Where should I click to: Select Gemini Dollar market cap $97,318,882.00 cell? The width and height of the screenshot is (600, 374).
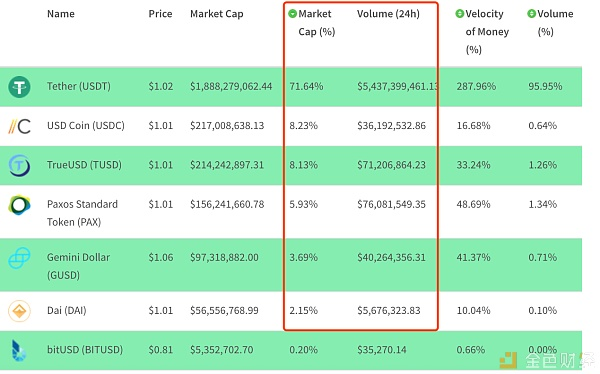224,257
